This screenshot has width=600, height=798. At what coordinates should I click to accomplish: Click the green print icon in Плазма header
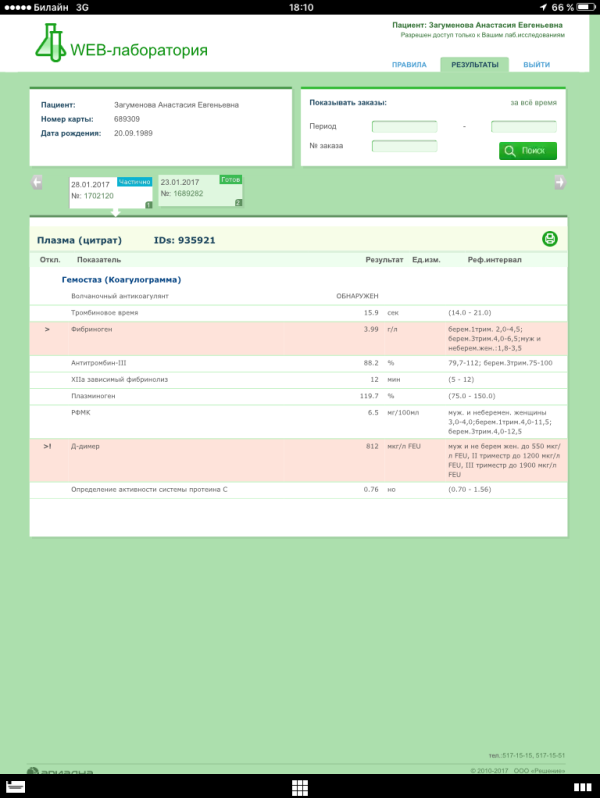click(x=549, y=239)
